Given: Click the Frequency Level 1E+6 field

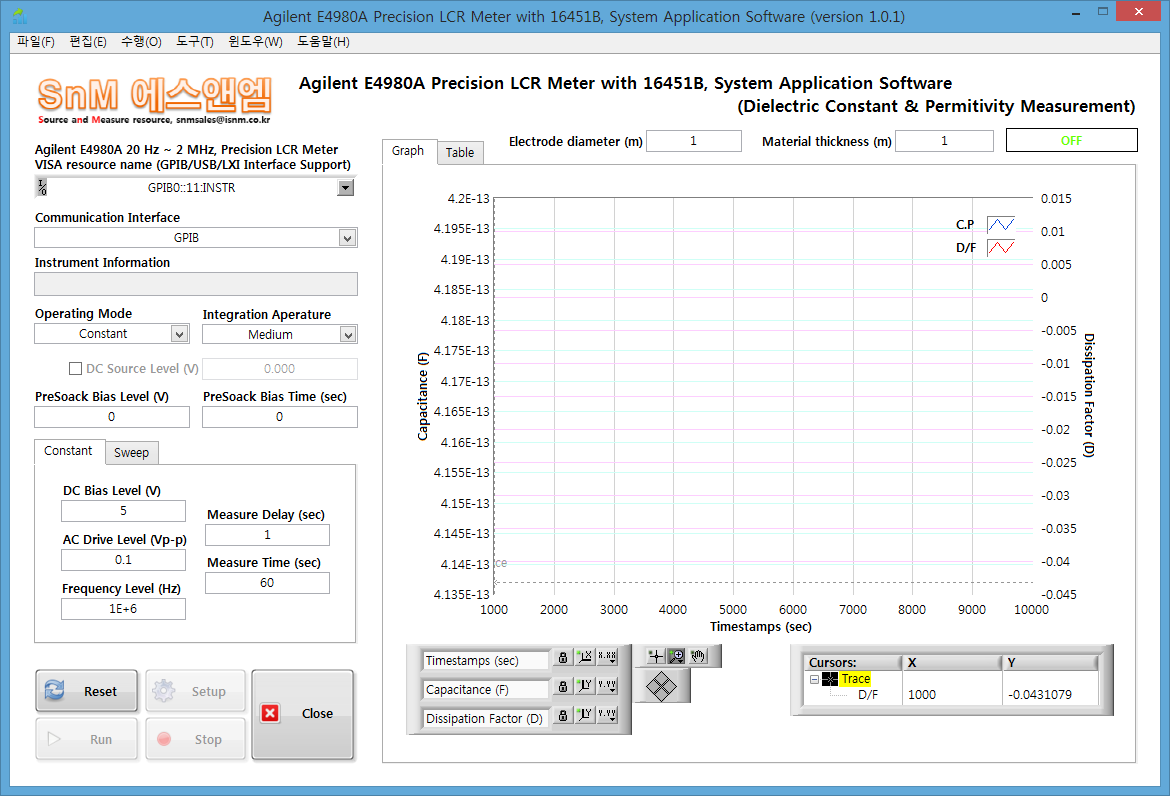Looking at the screenshot, I should 123,609.
